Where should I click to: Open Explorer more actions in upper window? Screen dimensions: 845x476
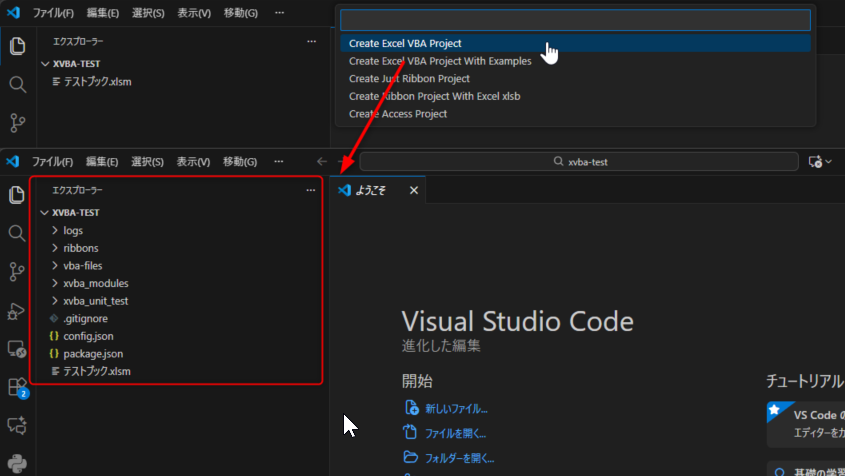(311, 42)
